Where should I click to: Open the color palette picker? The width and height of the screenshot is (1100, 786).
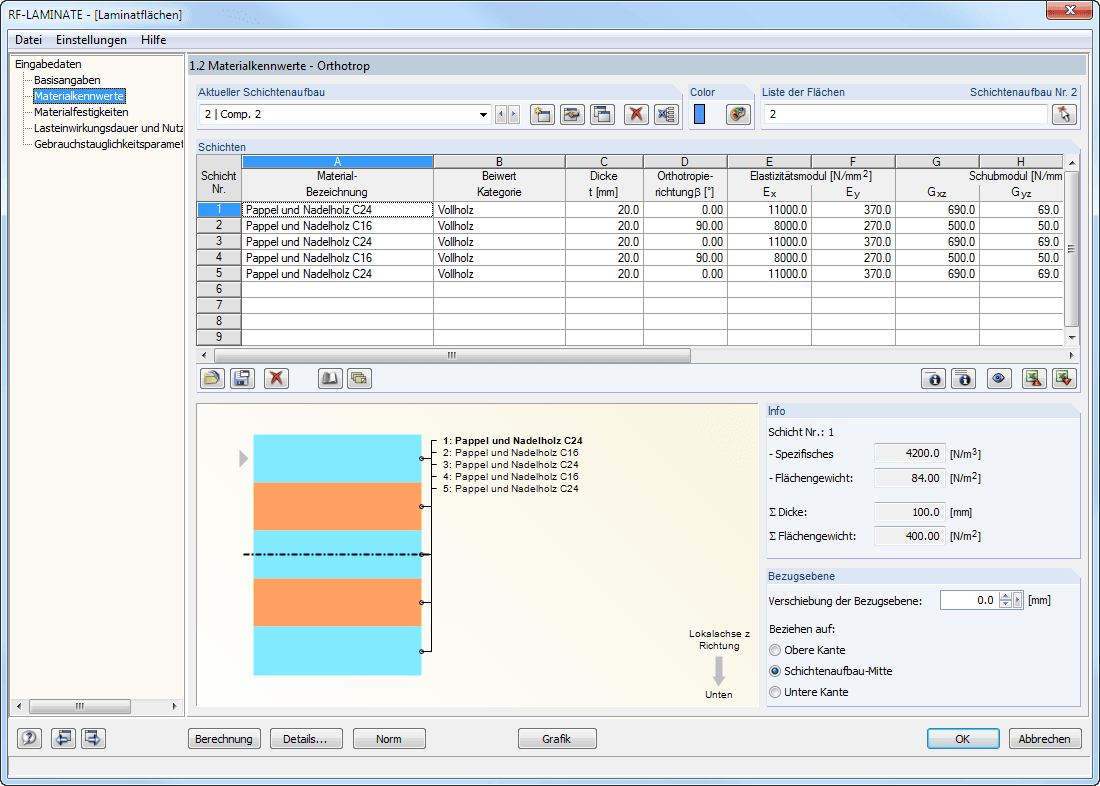737,114
